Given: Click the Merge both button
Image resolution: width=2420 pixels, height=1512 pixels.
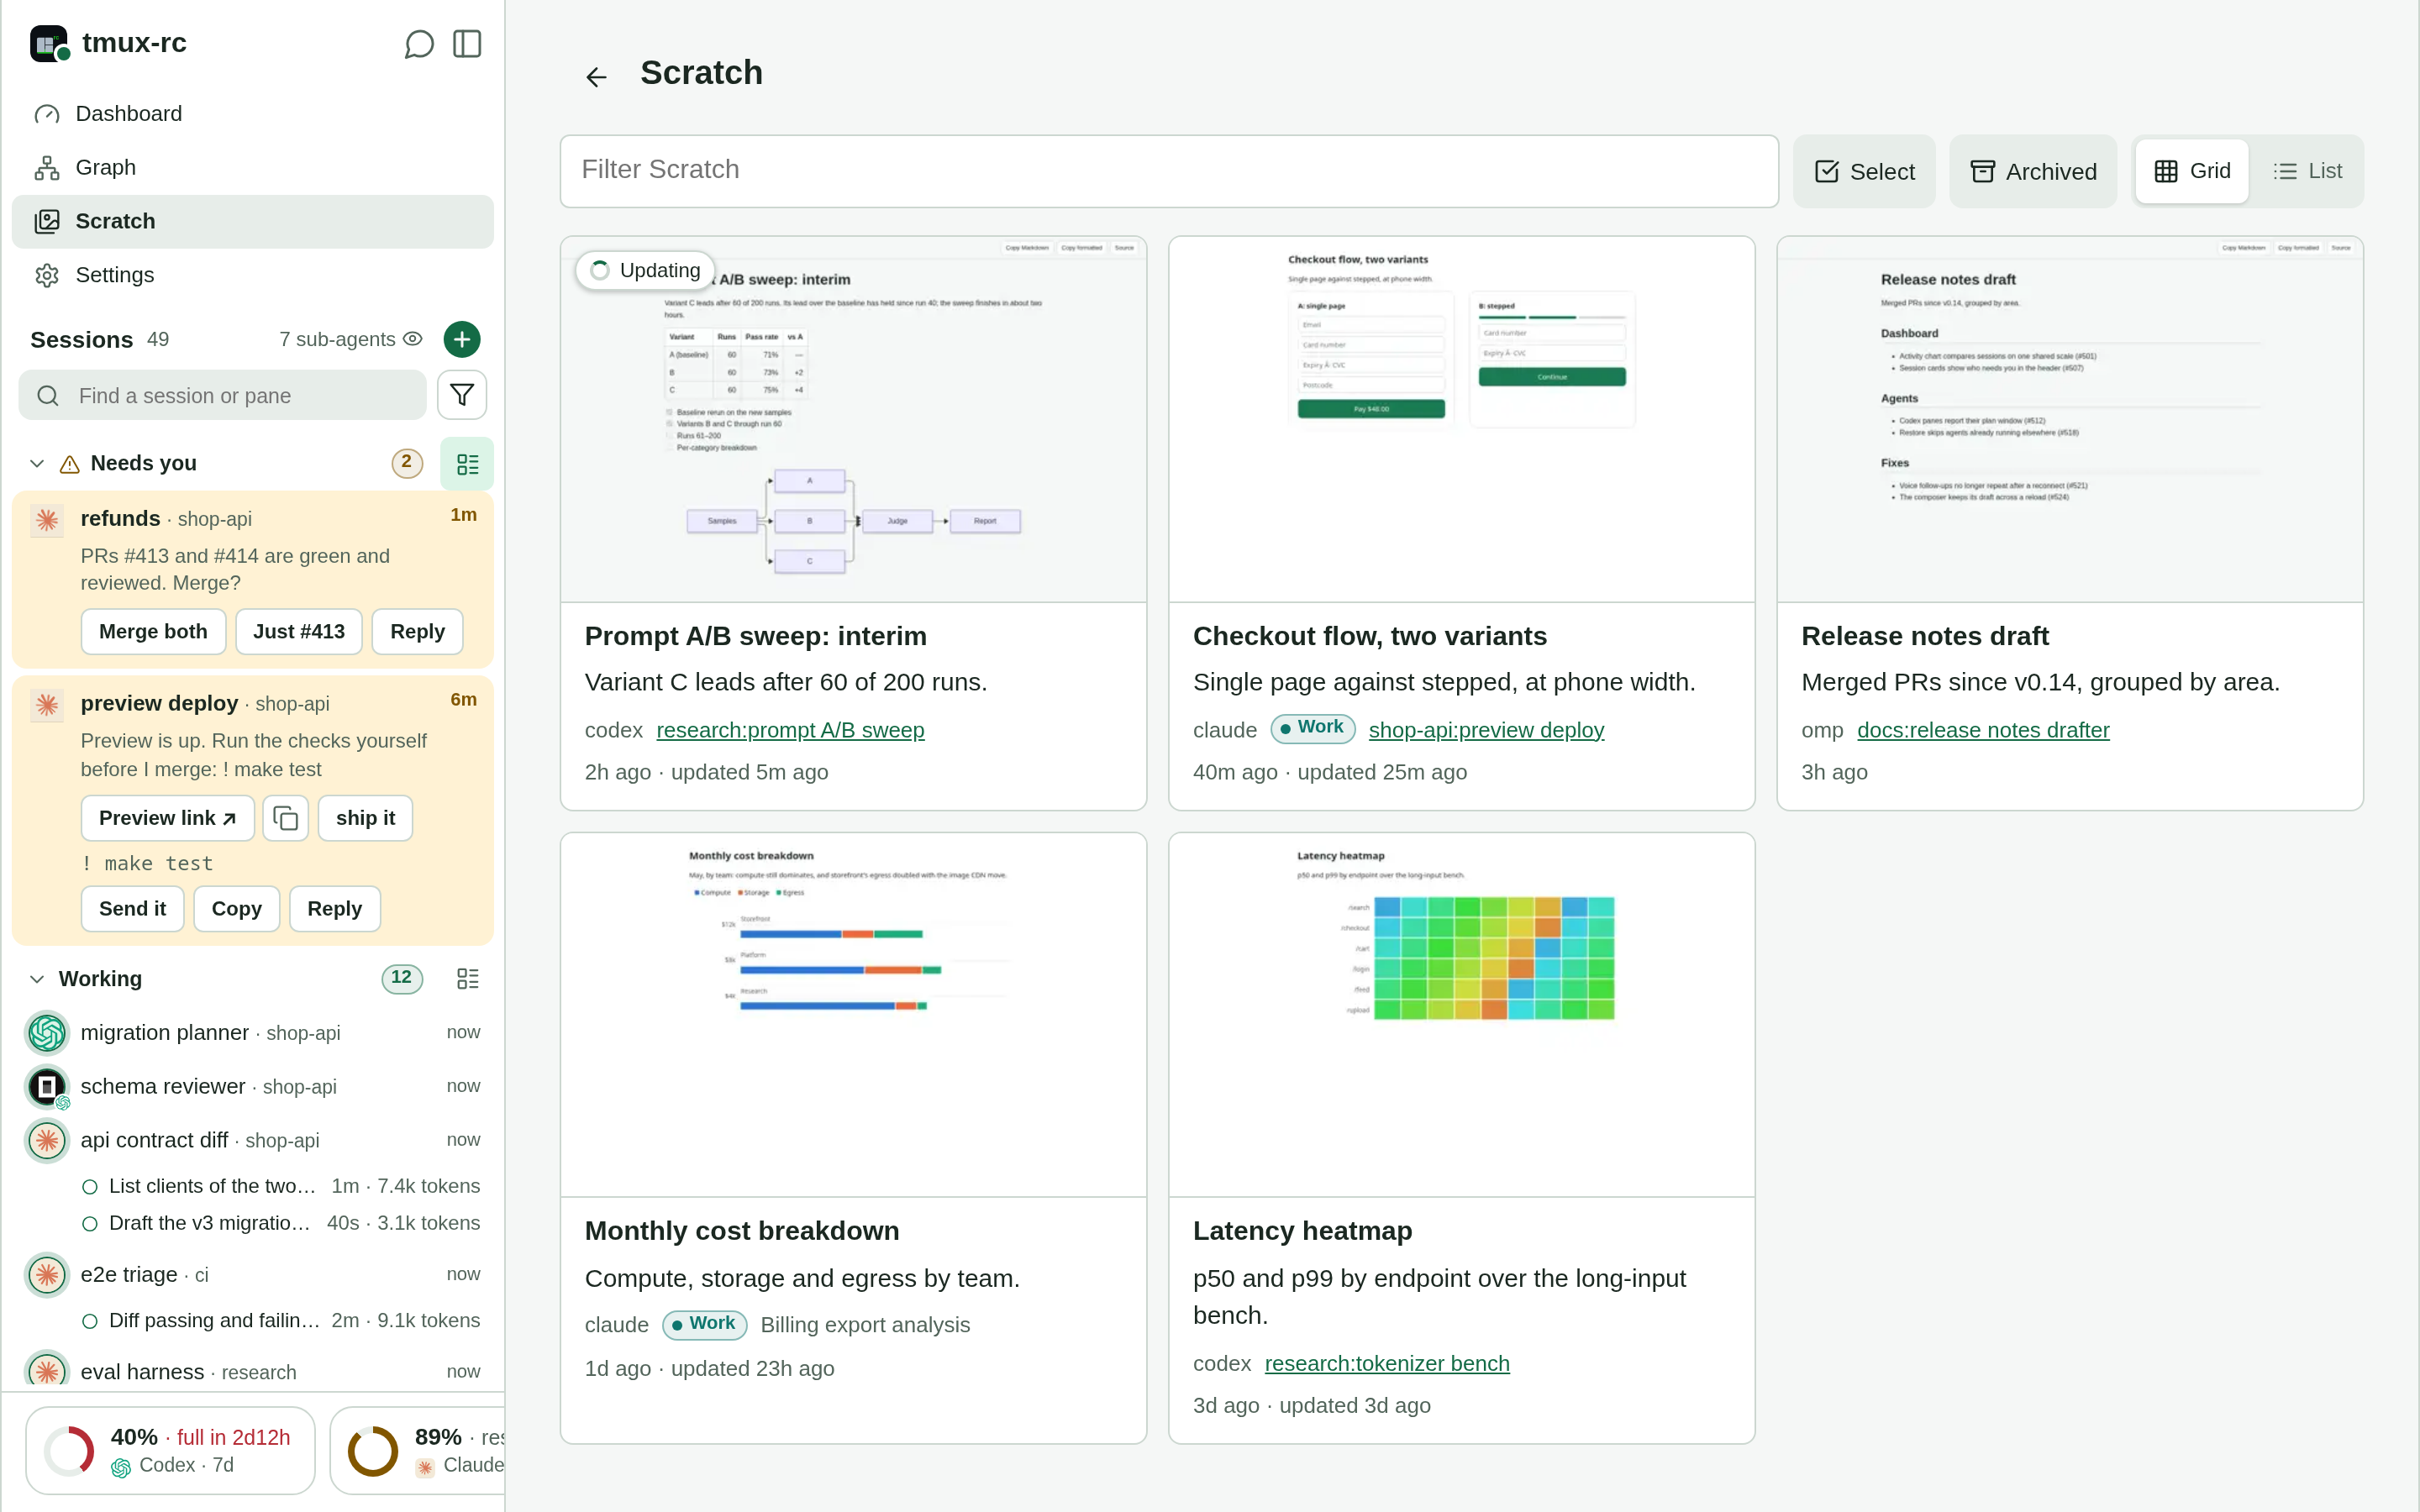Looking at the screenshot, I should click(x=153, y=632).
